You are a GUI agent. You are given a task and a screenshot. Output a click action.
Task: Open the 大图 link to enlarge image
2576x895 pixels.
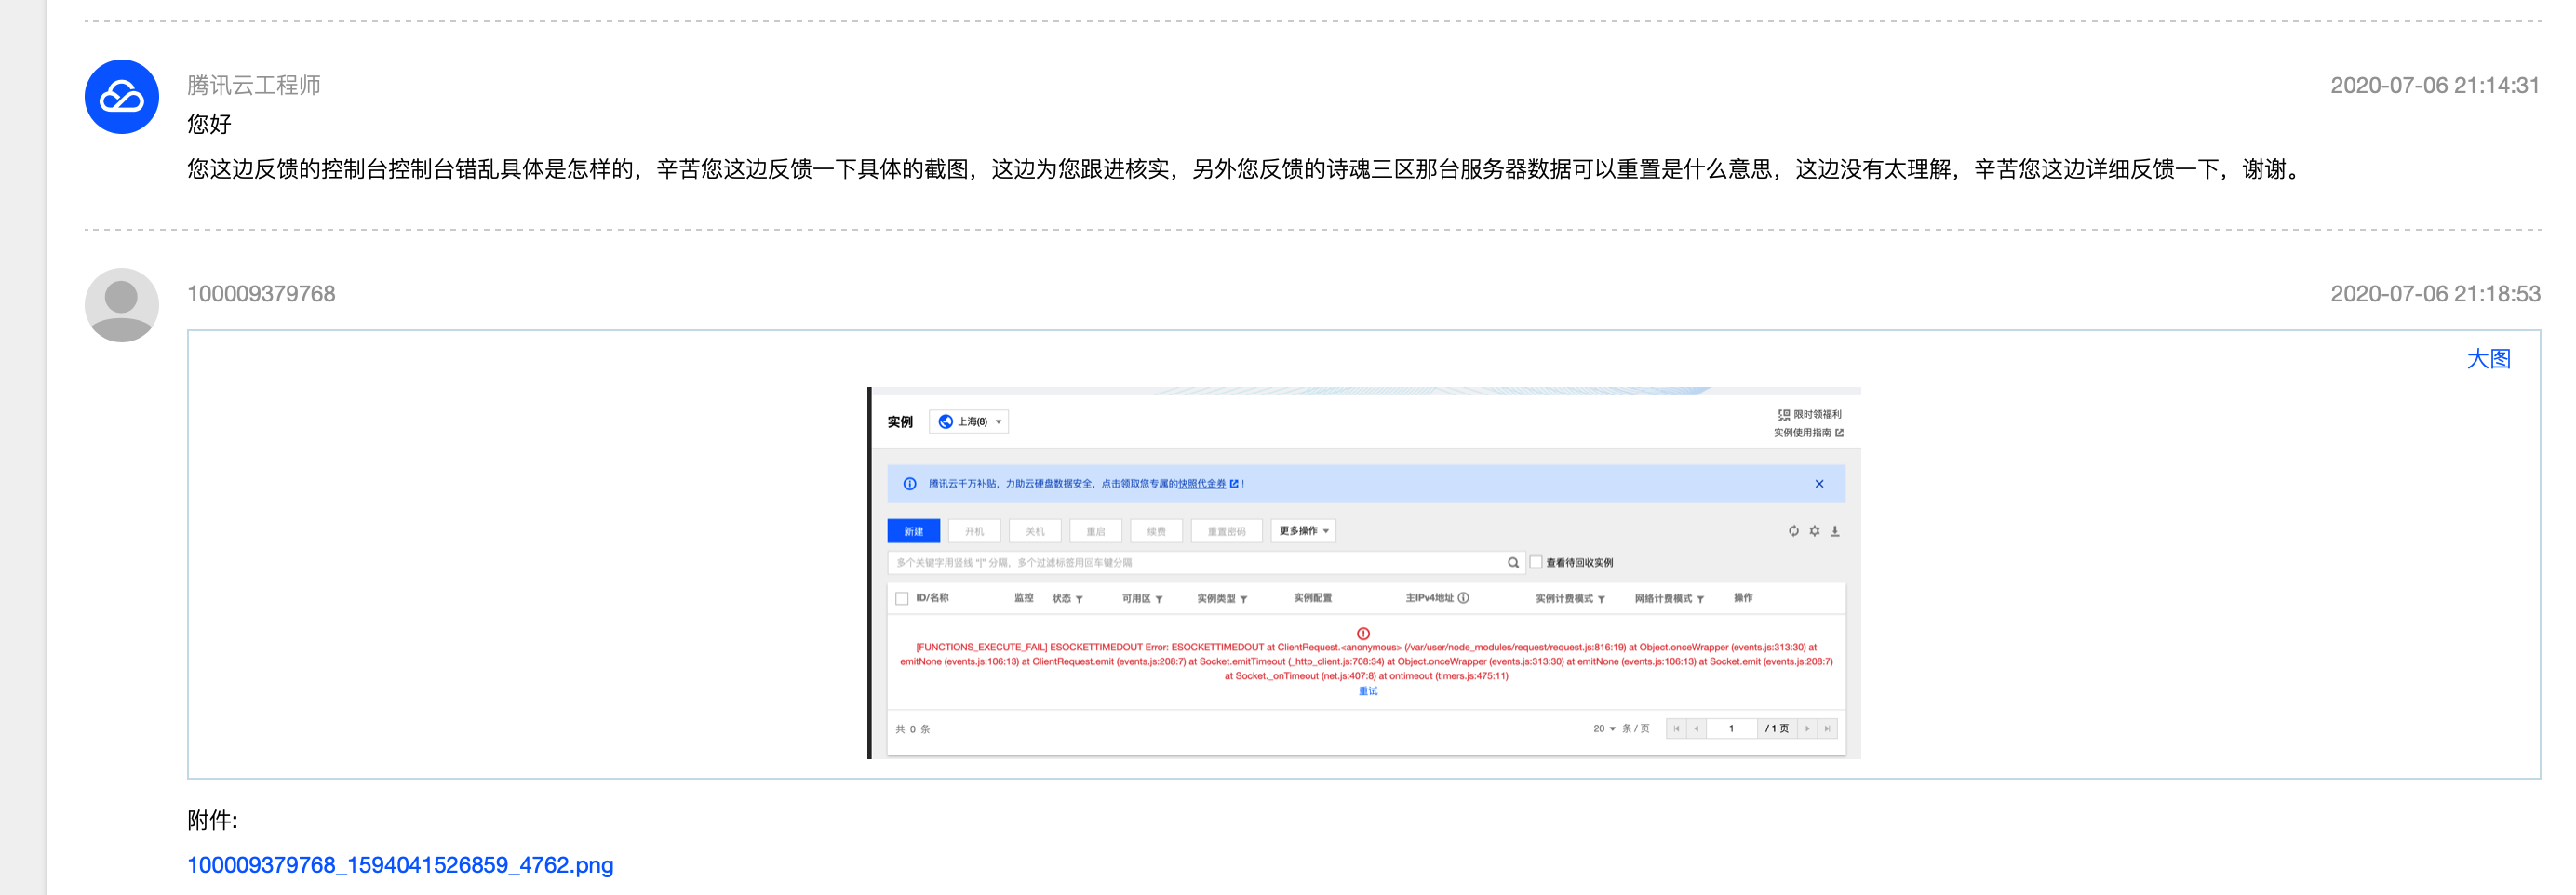coord(2488,359)
